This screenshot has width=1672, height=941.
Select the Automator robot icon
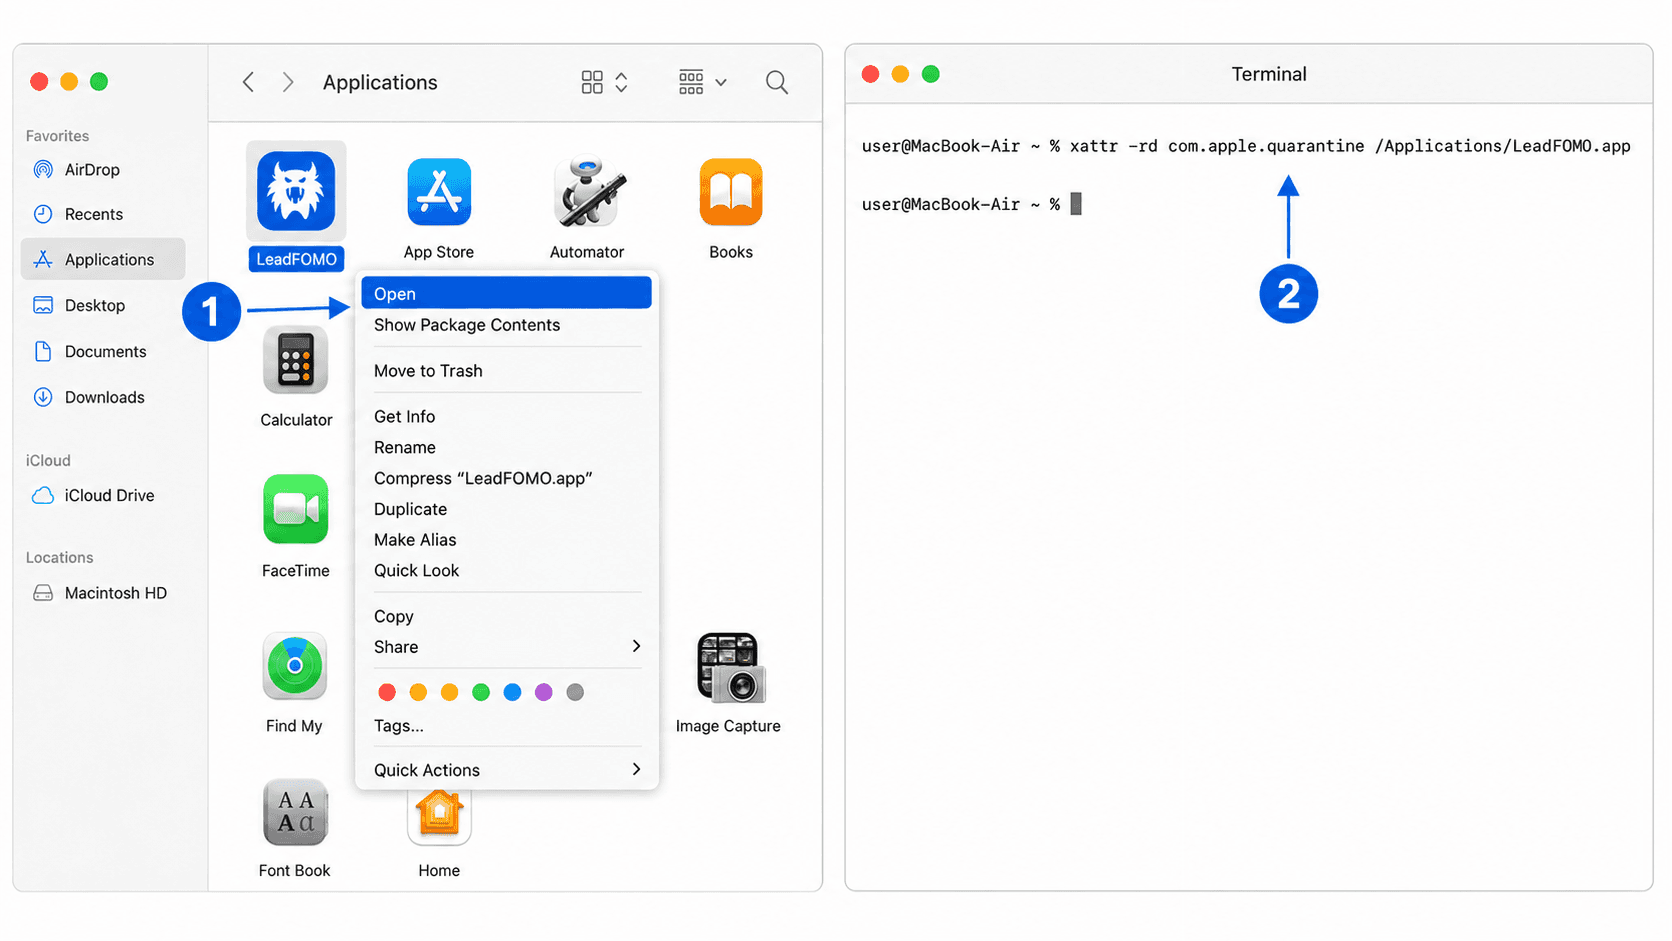click(x=588, y=192)
